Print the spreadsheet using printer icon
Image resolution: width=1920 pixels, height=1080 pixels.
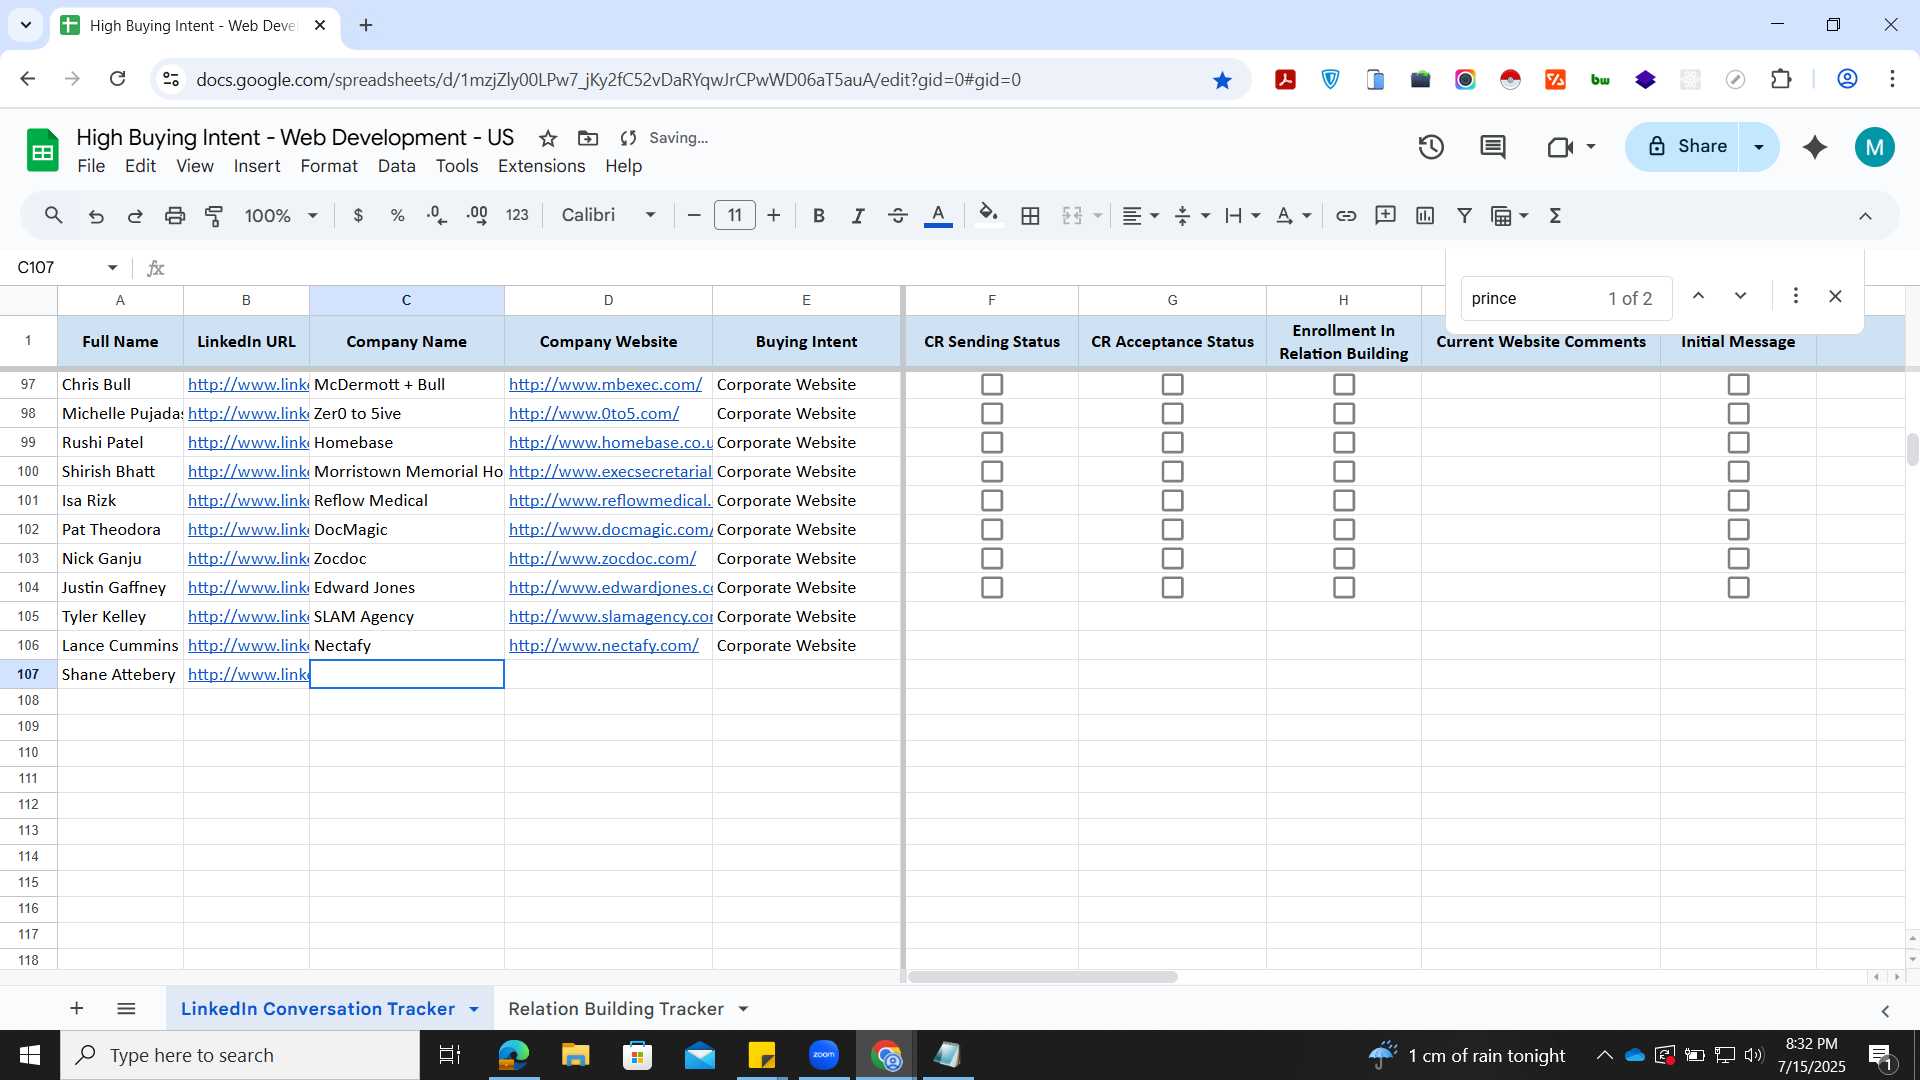click(x=175, y=216)
